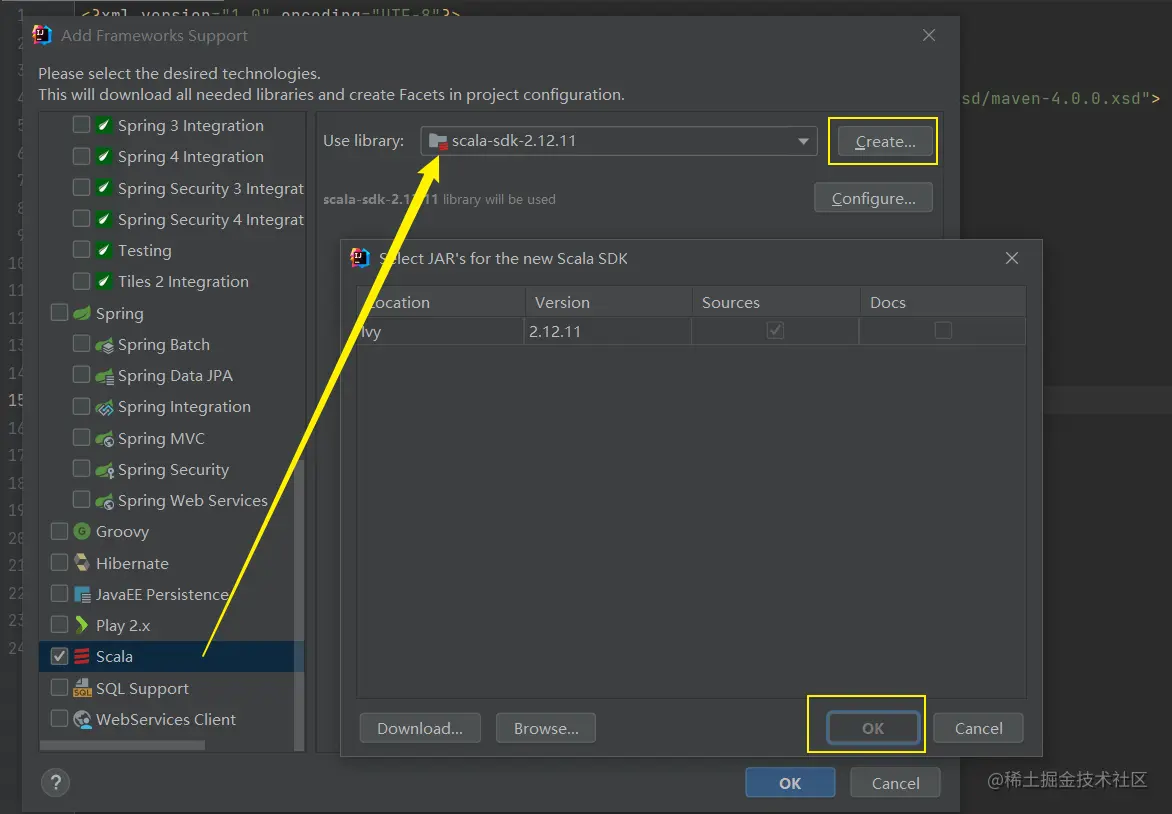
Task: Check the Hibernate checkbox
Action: 59,562
